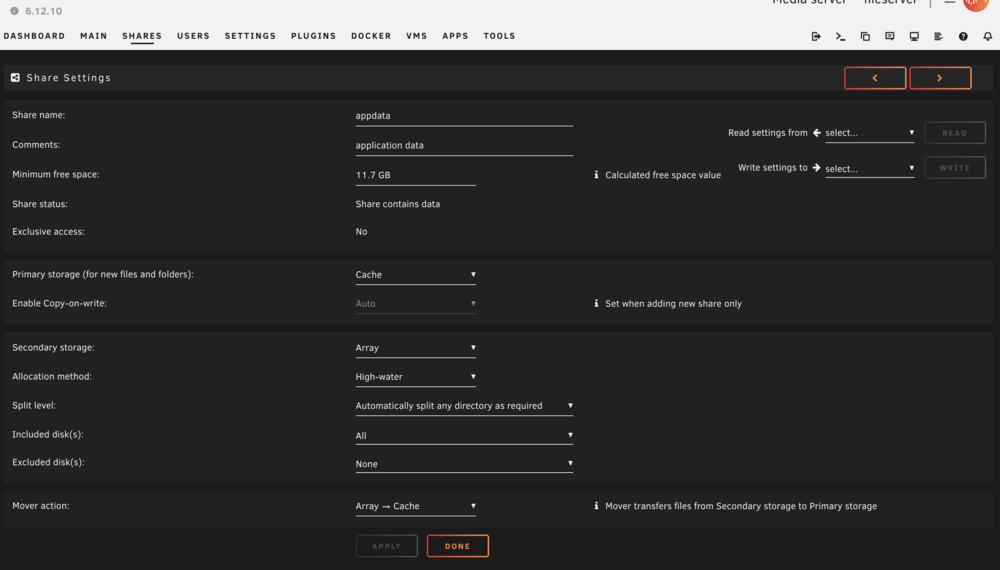The width and height of the screenshot is (1000, 570).
Task: Click the left arrow next to Read settings from
Action: (816, 133)
